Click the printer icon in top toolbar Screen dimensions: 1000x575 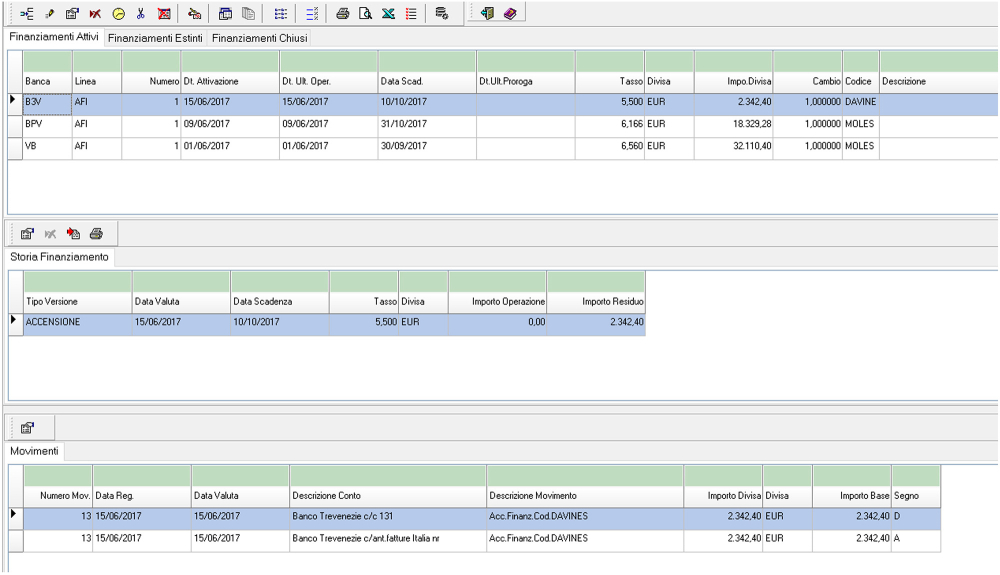(342, 14)
